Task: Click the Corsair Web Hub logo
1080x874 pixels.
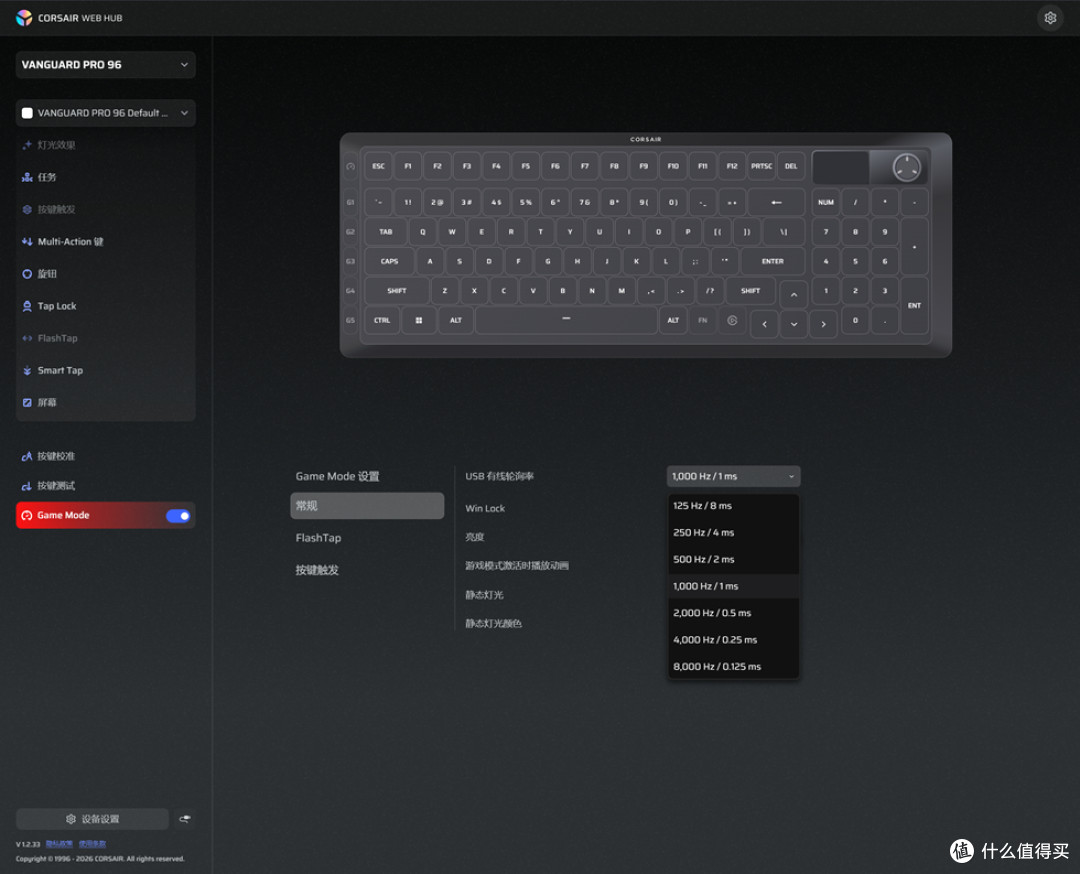Action: [x=24, y=18]
